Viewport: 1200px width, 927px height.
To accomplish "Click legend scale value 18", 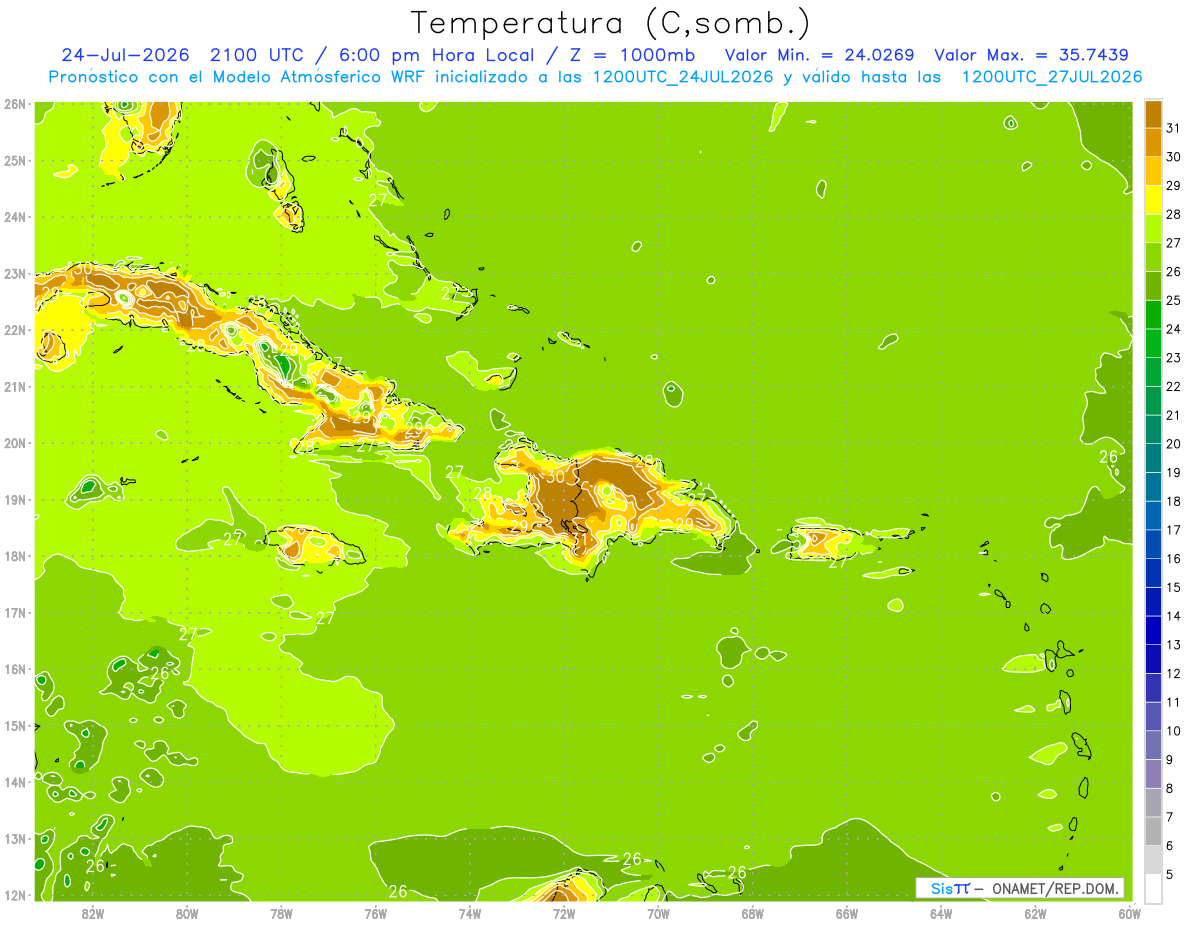I will (1173, 501).
